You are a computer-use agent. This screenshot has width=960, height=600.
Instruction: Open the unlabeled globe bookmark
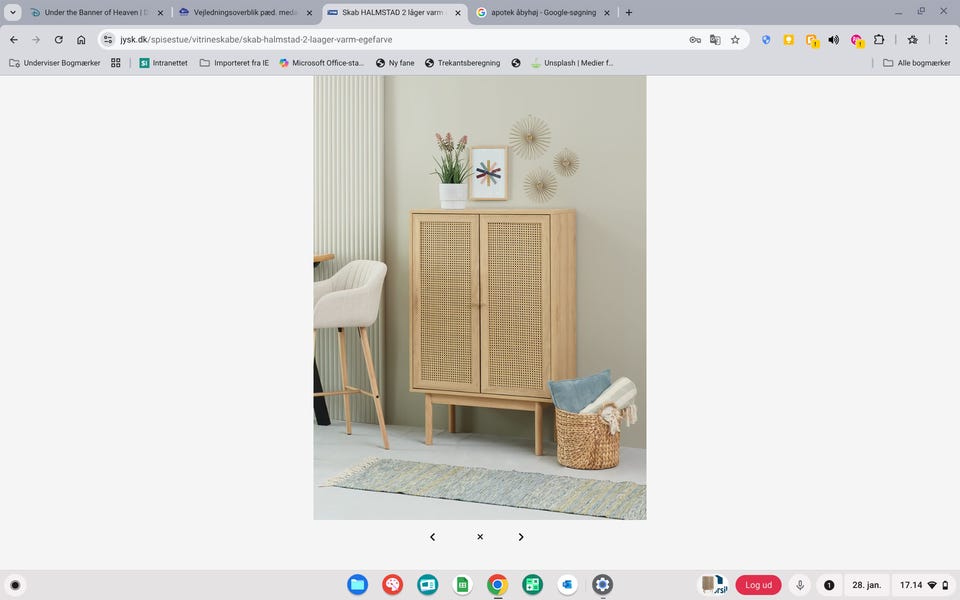516,63
